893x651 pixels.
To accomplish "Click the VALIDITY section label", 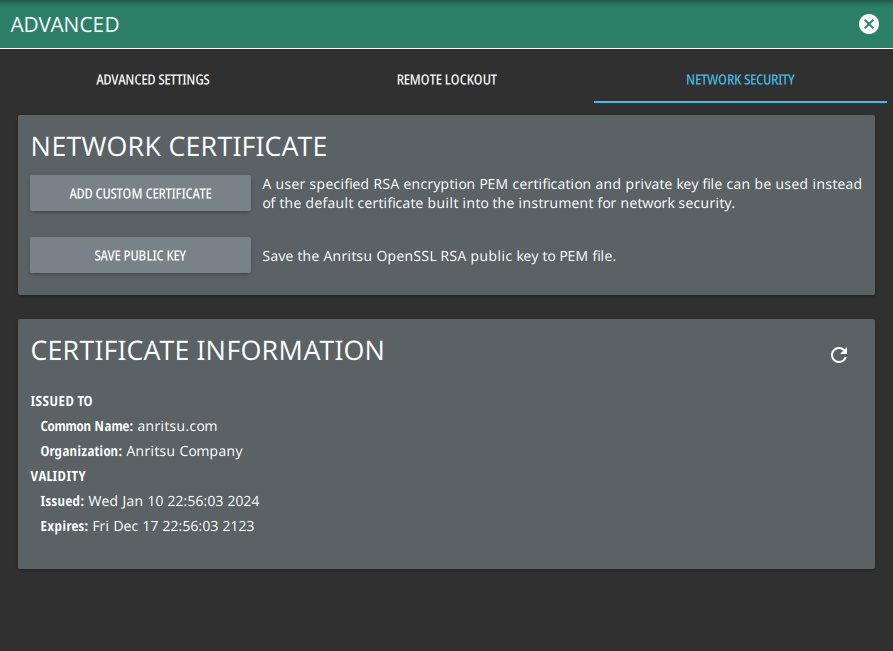I will 58,476.
